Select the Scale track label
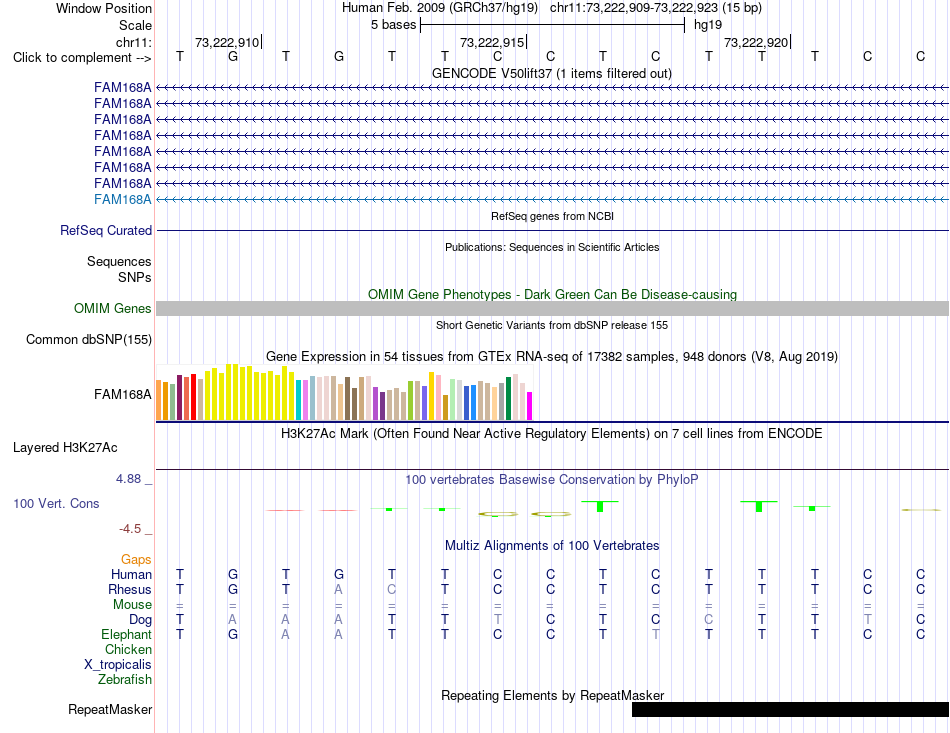The width and height of the screenshot is (950, 733). (x=135, y=25)
